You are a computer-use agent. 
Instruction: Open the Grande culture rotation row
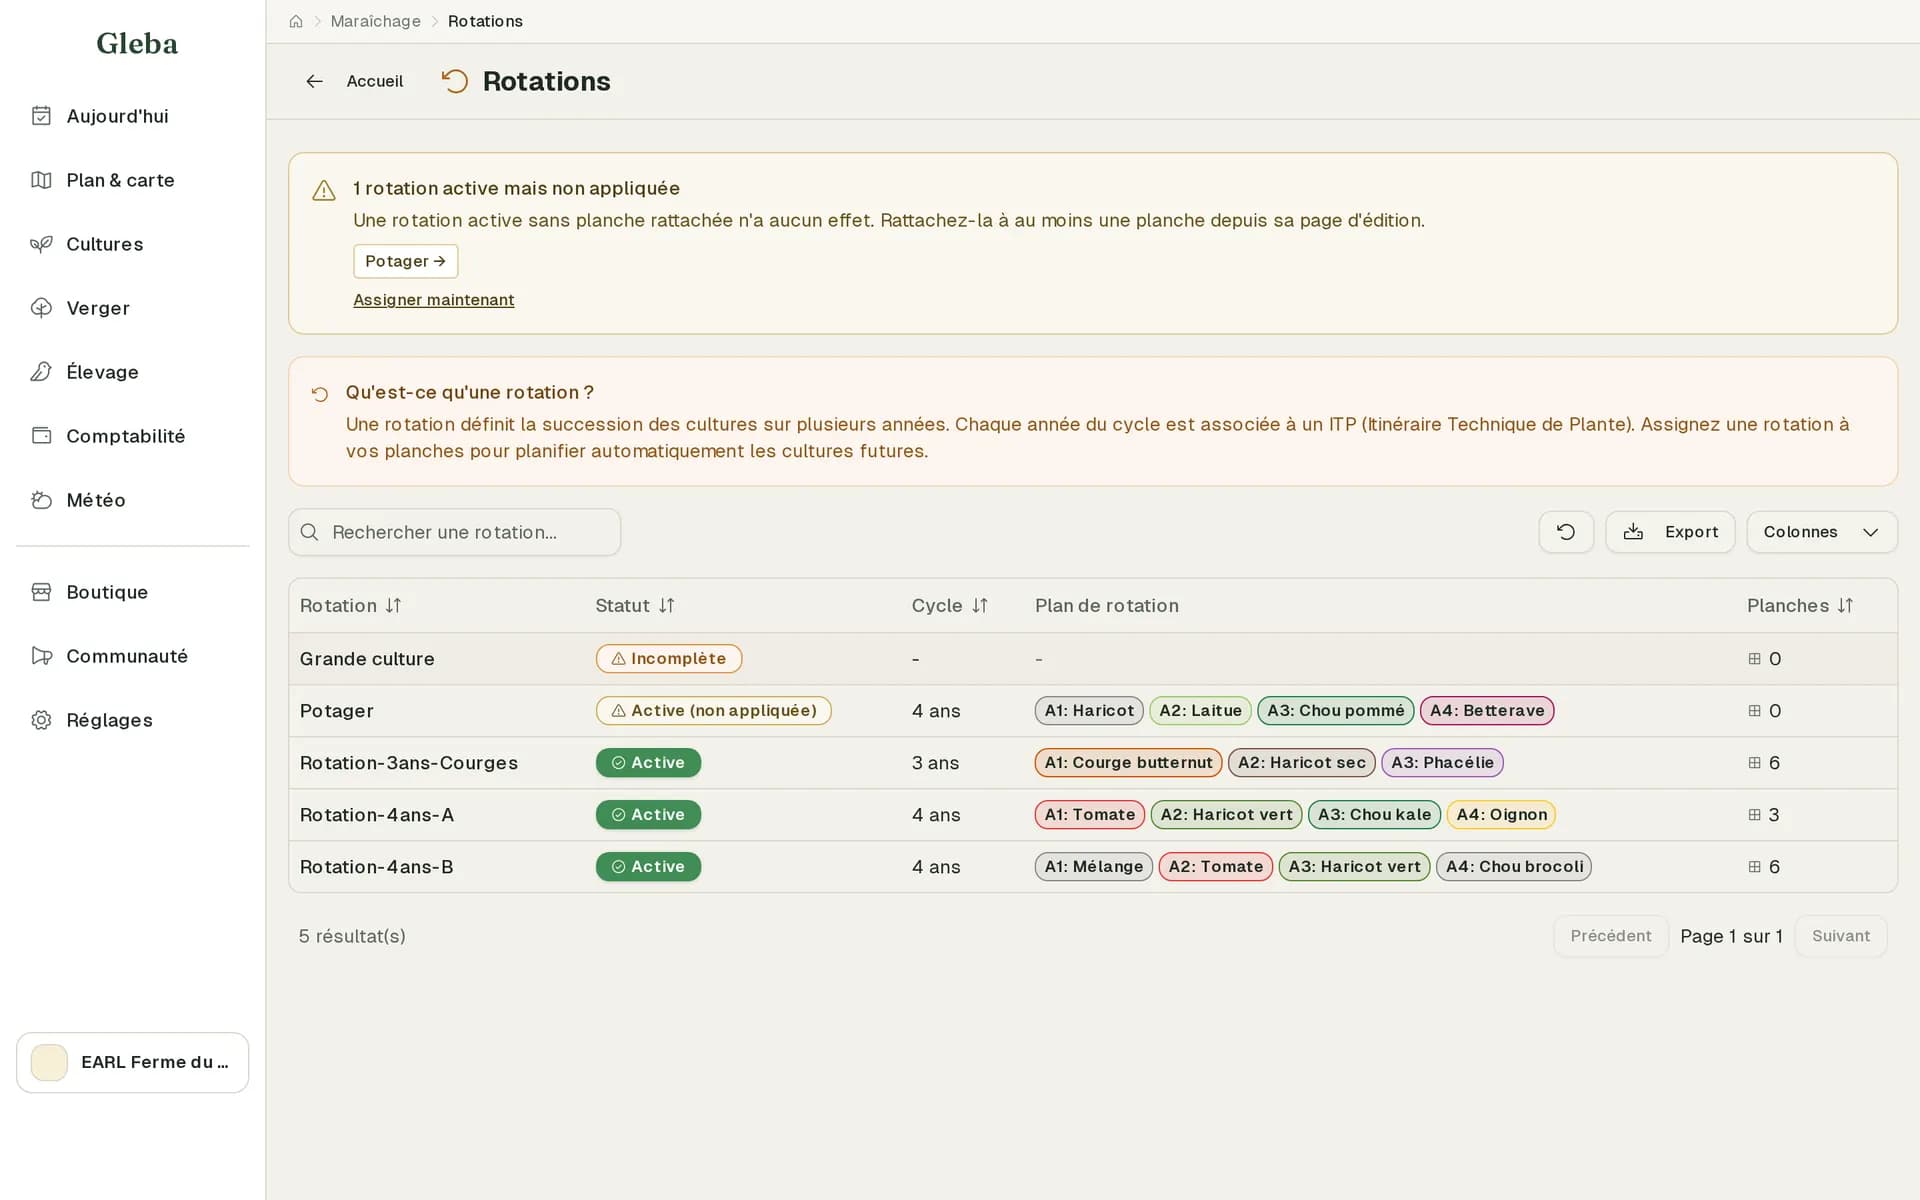[x=1092, y=659]
